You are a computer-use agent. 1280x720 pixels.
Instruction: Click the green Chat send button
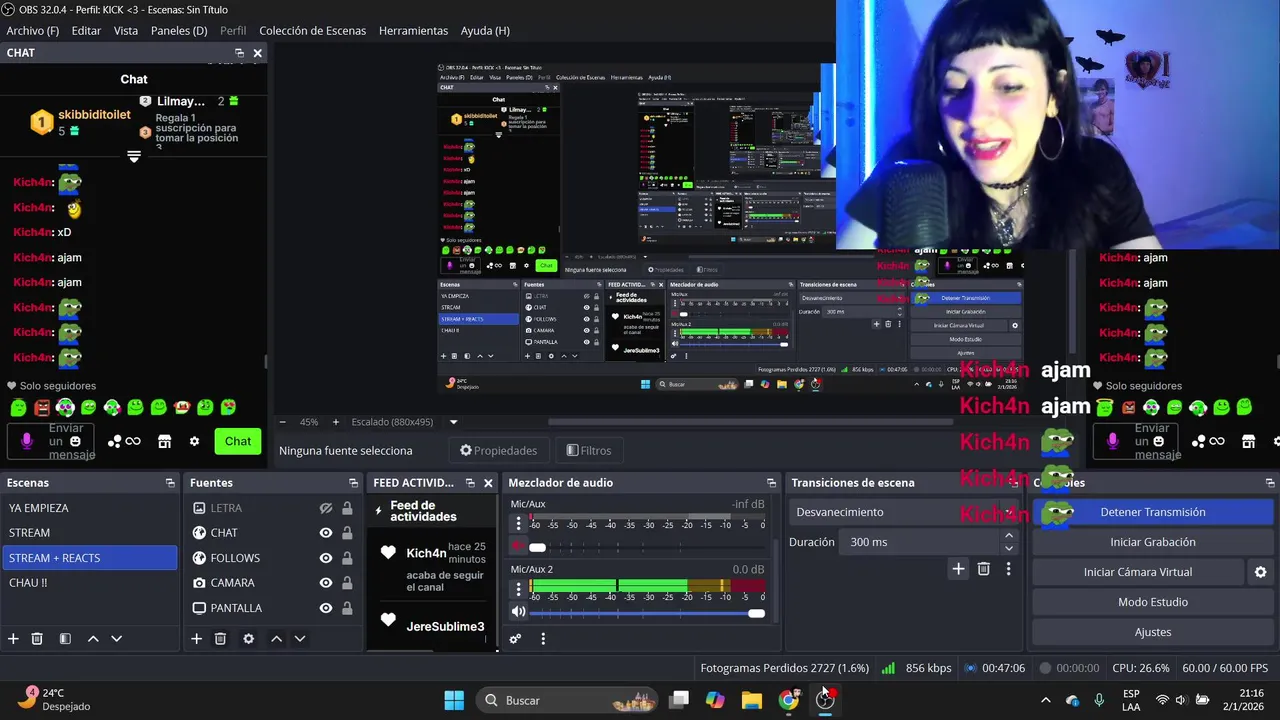[238, 441]
